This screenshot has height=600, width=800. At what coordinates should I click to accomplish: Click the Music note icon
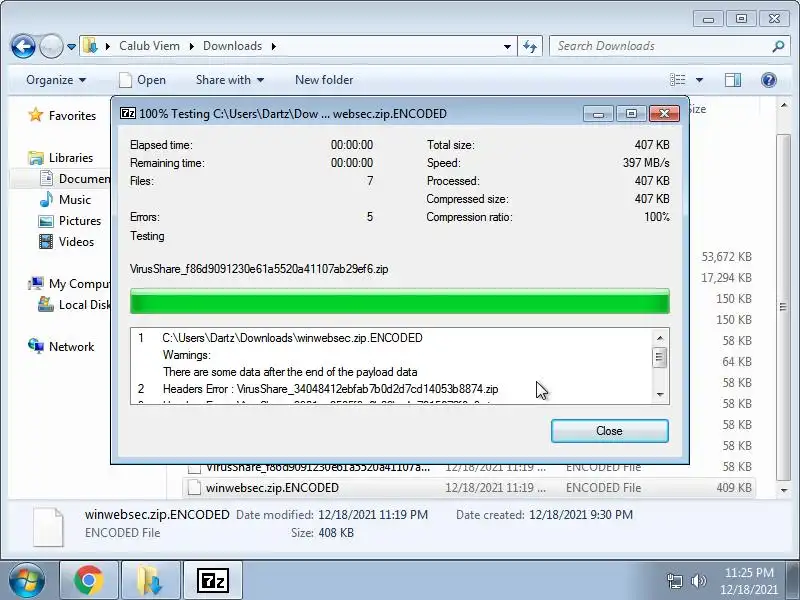point(46,199)
